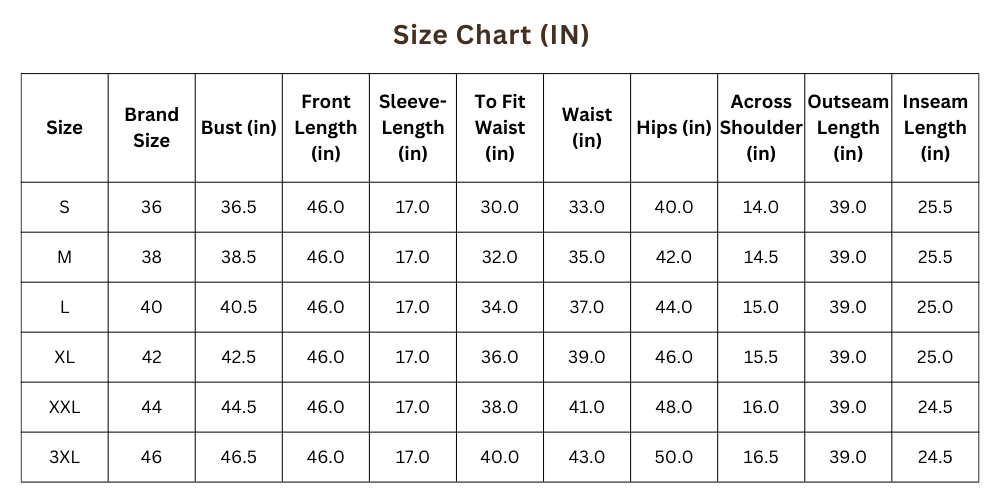Viewport: 1000px width, 500px height.
Task: Select the Outseam Length column header
Action: tap(848, 128)
